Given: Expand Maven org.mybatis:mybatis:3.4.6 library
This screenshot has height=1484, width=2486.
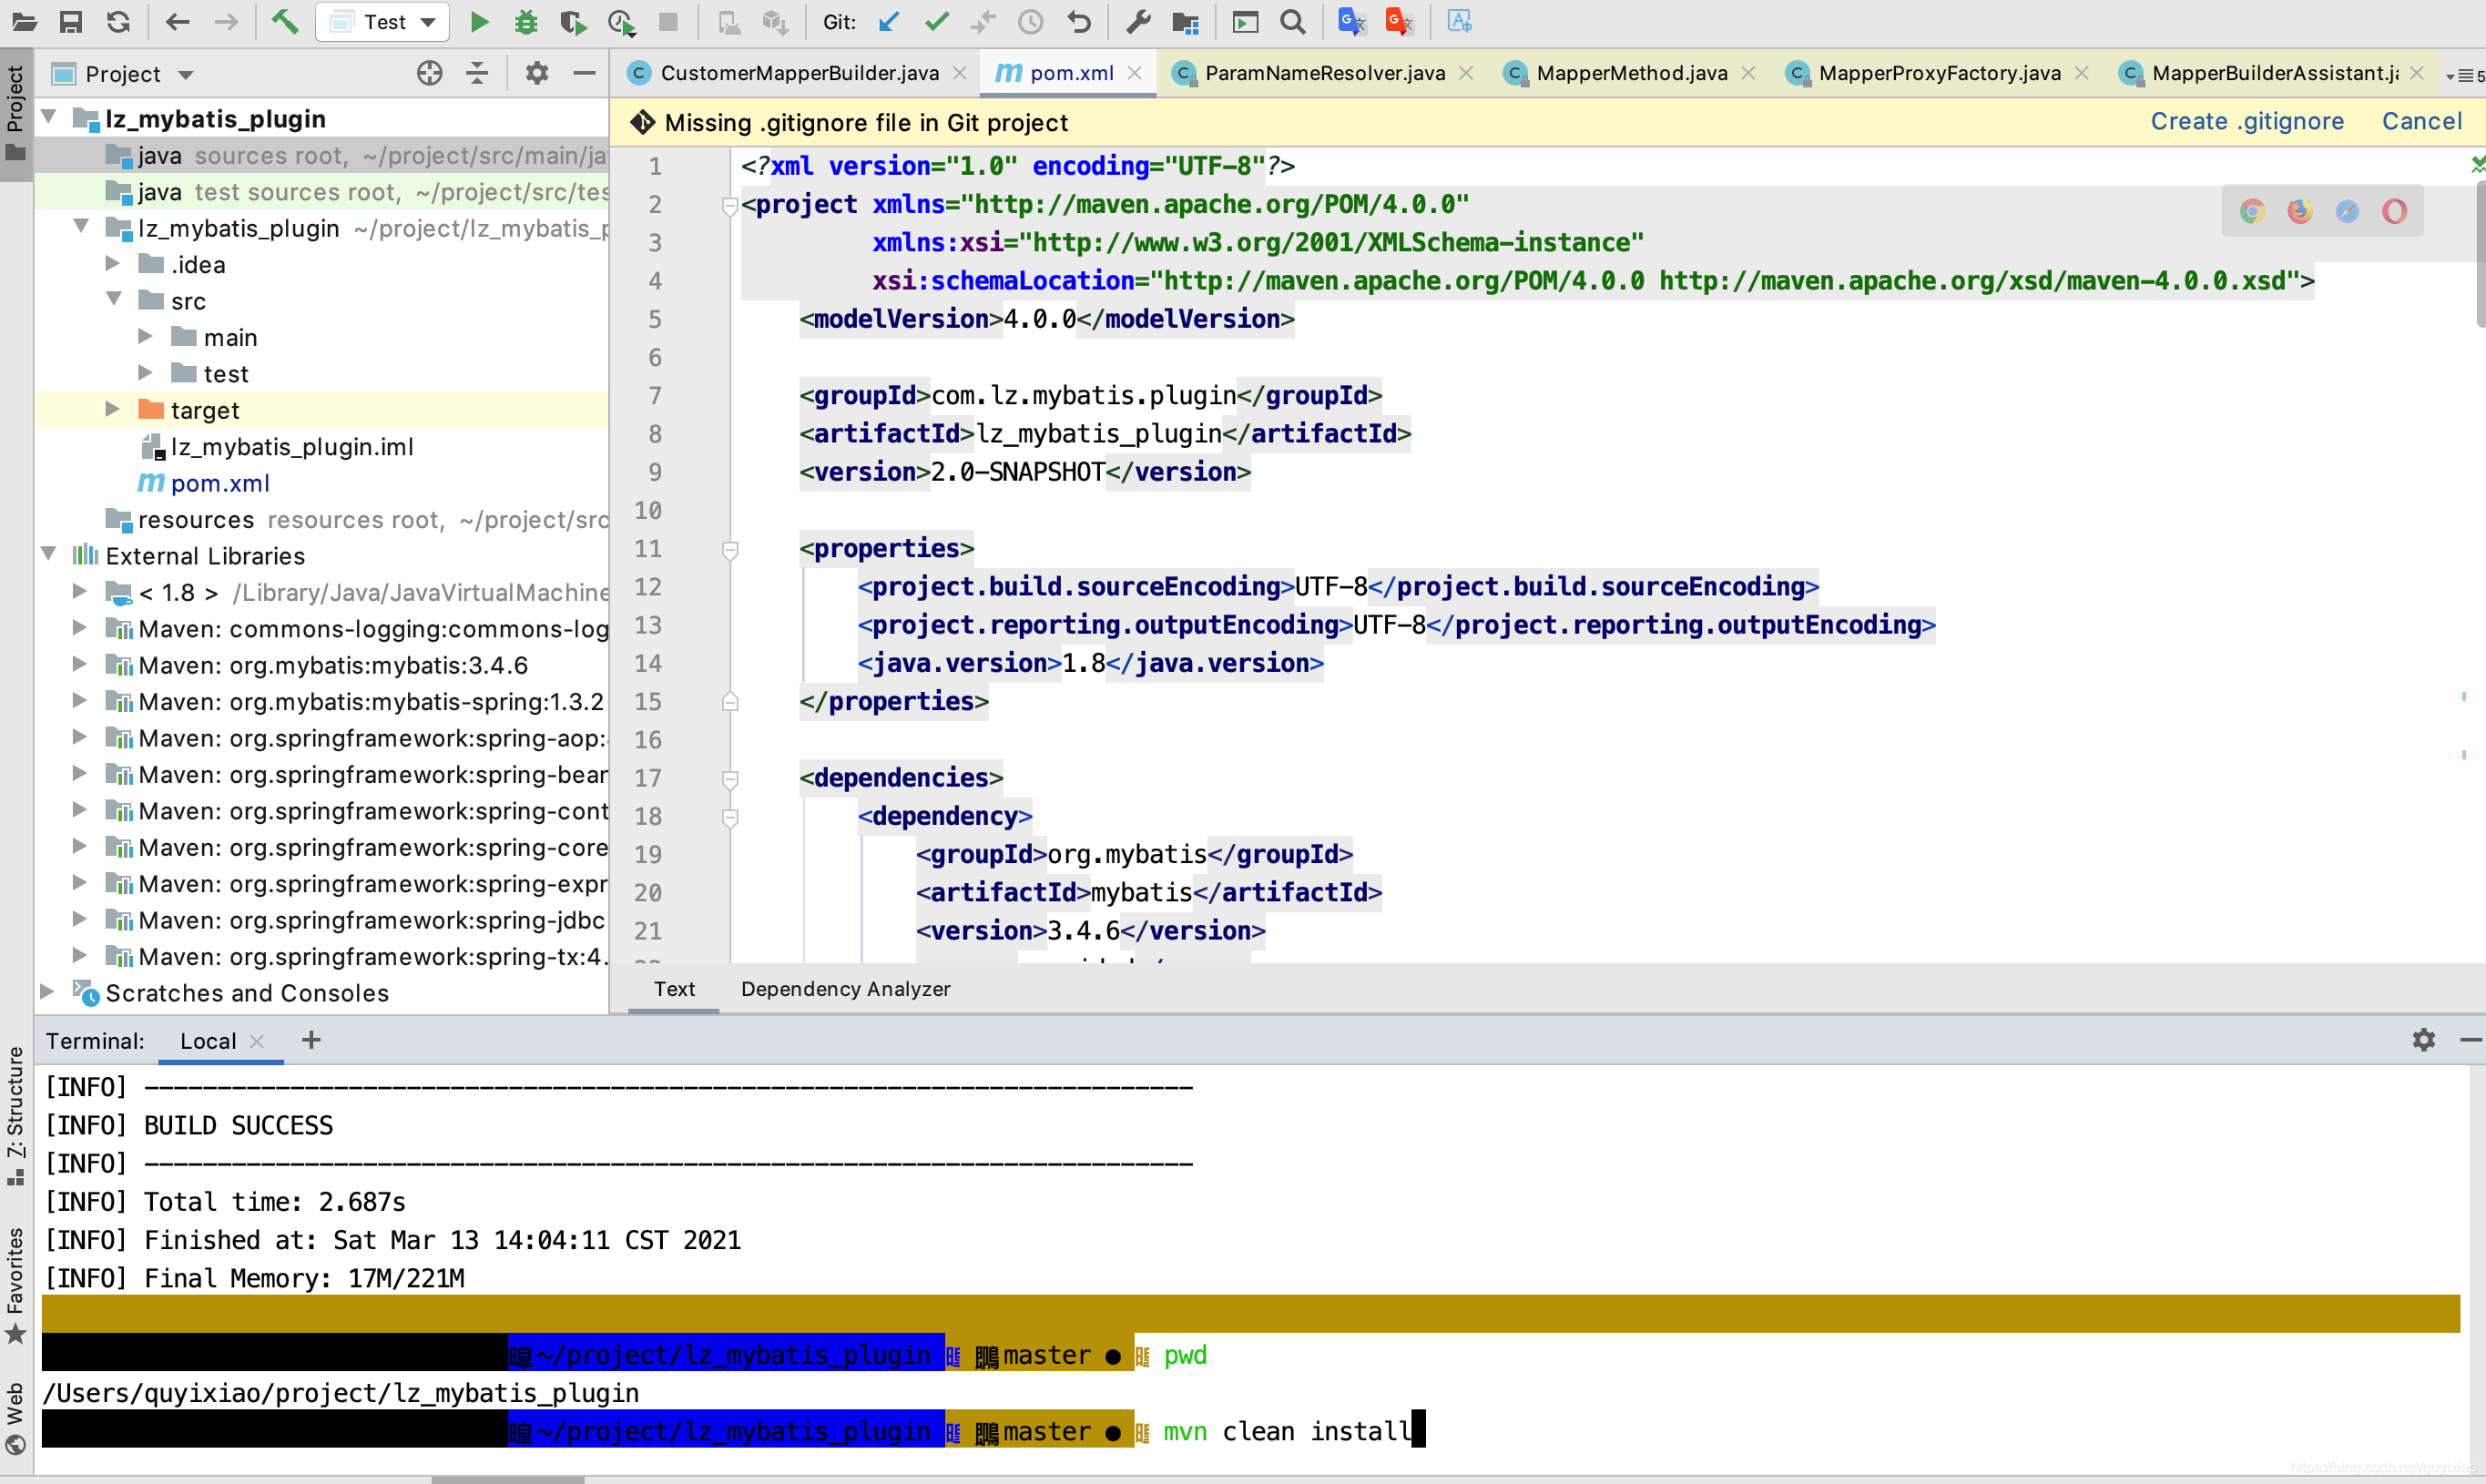Looking at the screenshot, I should [79, 664].
